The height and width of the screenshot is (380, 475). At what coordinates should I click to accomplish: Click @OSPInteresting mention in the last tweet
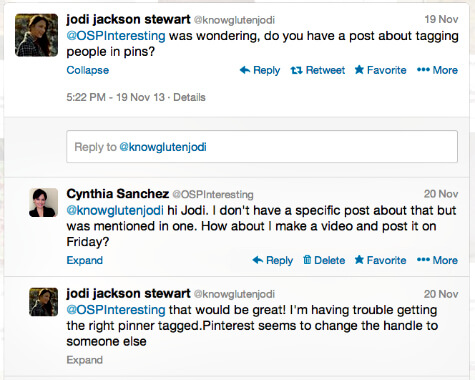pyautogui.click(x=116, y=310)
